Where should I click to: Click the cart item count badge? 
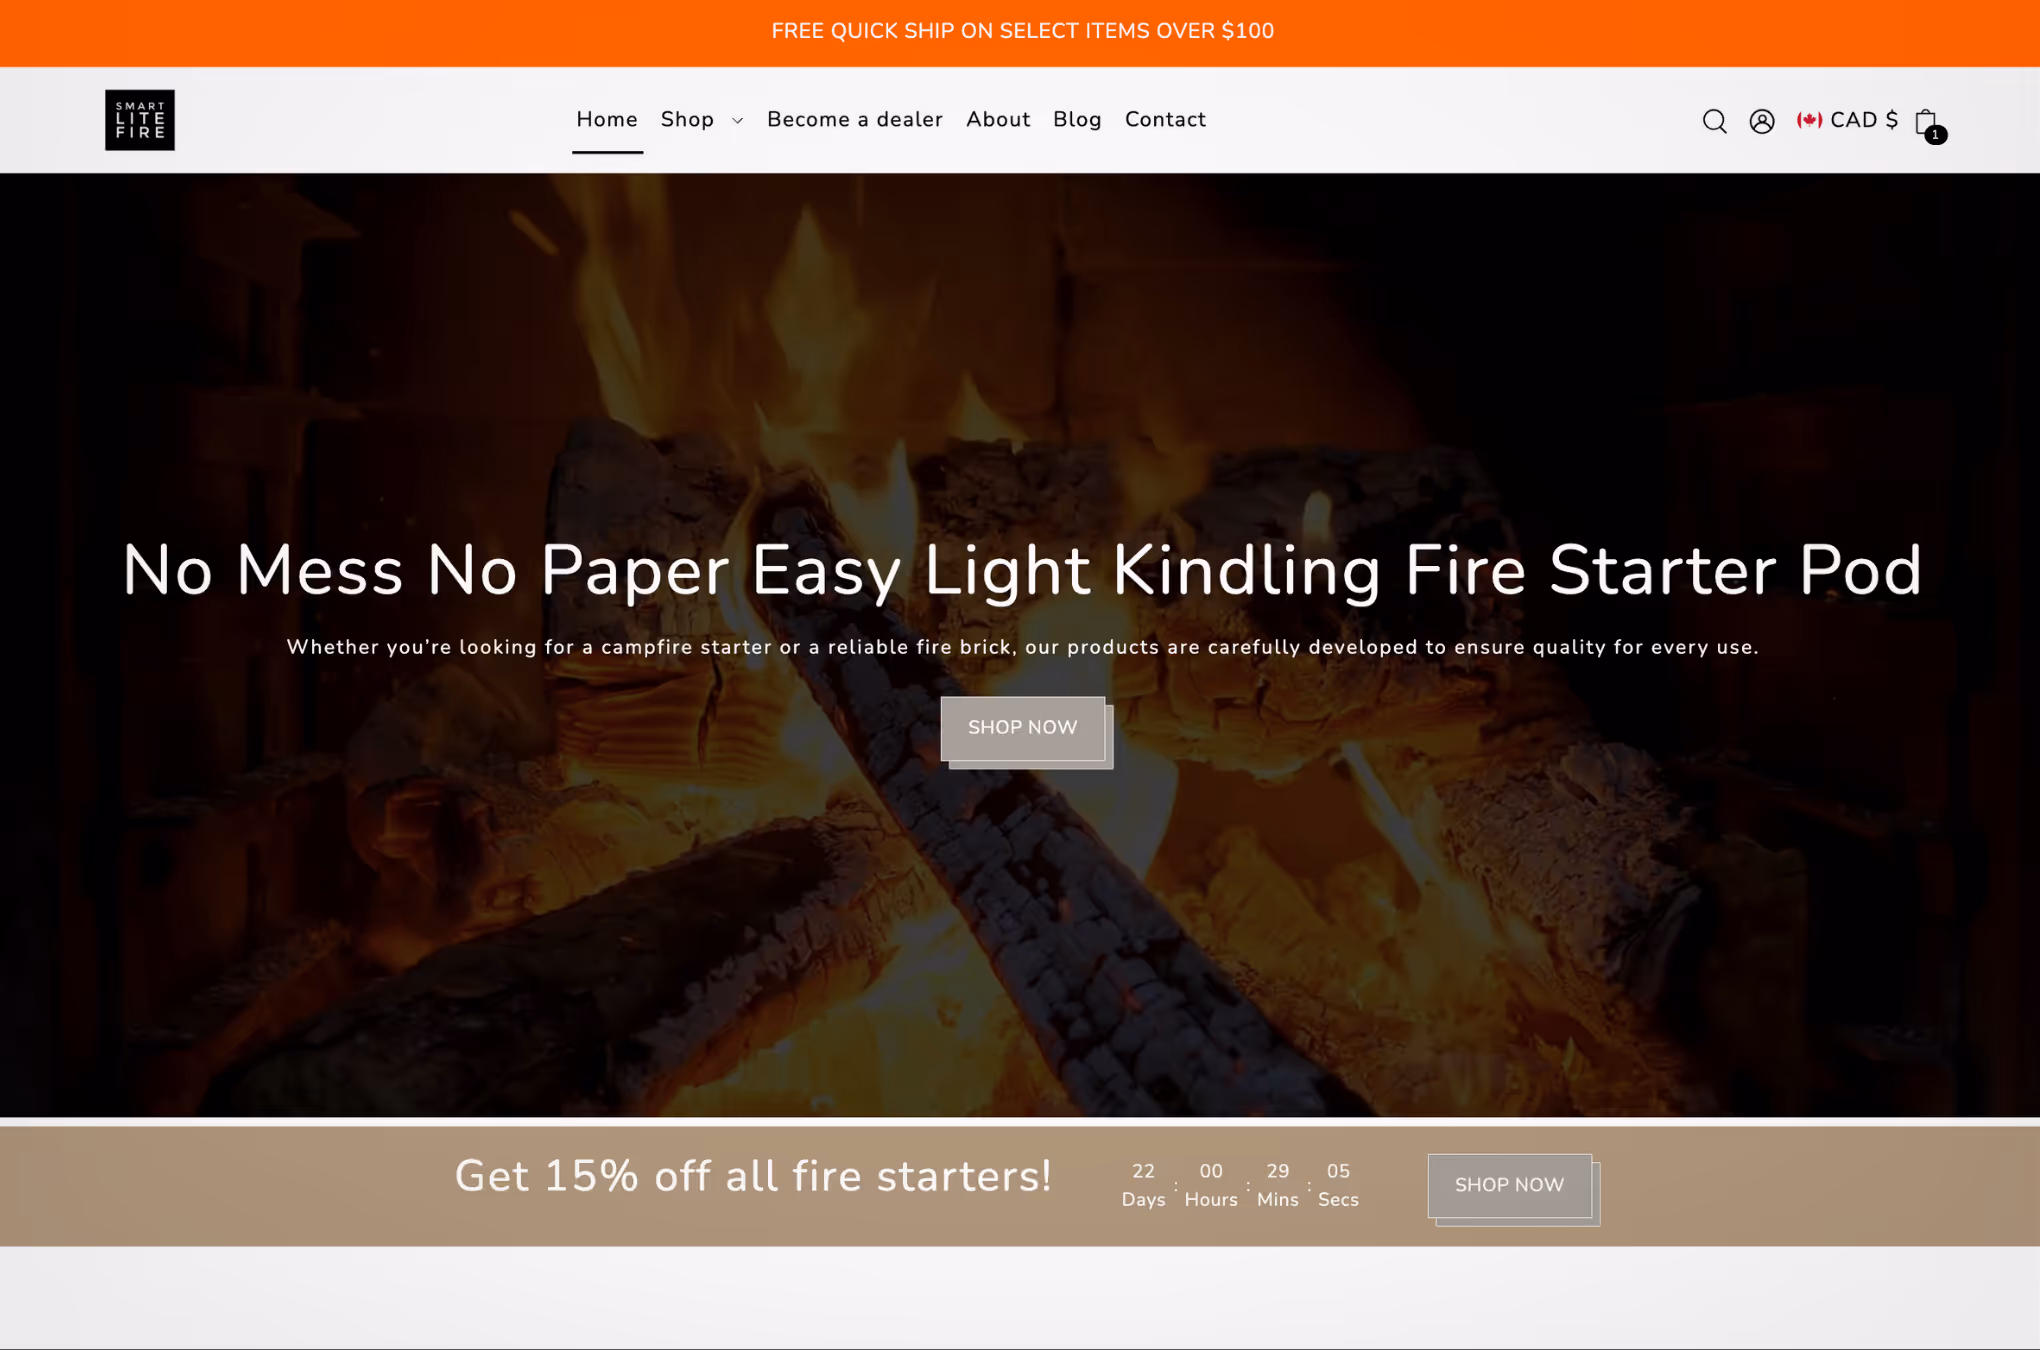point(1936,134)
